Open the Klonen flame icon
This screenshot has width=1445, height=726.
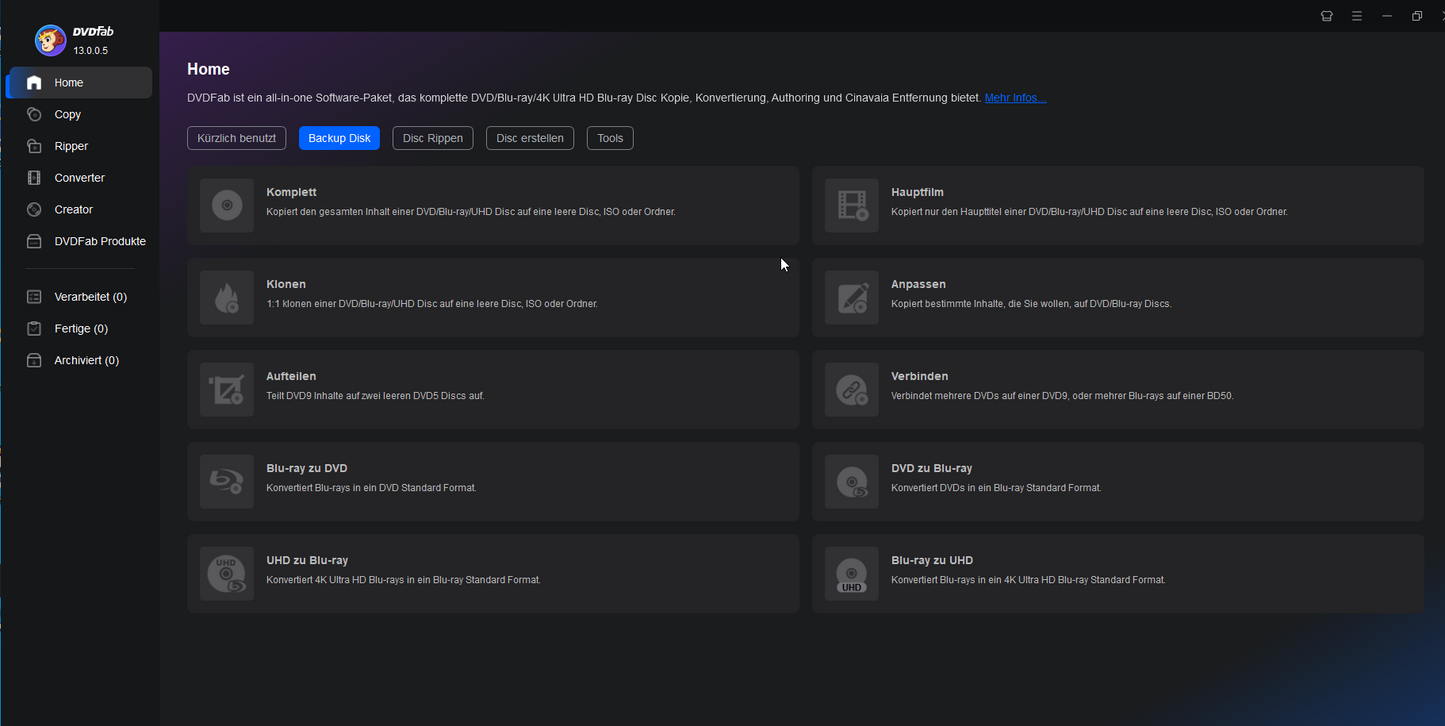tap(227, 298)
